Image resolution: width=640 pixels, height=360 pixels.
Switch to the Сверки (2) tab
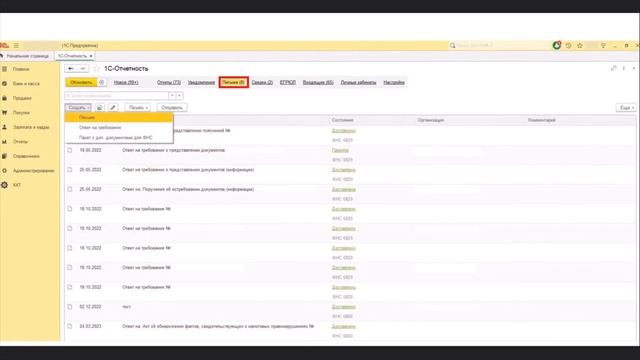tap(262, 82)
